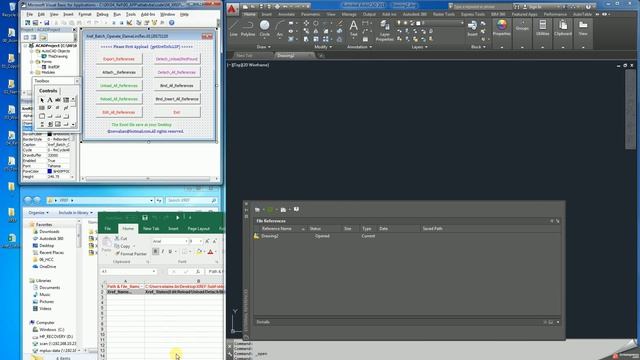Click the Reload_All_References button

pos(119,99)
